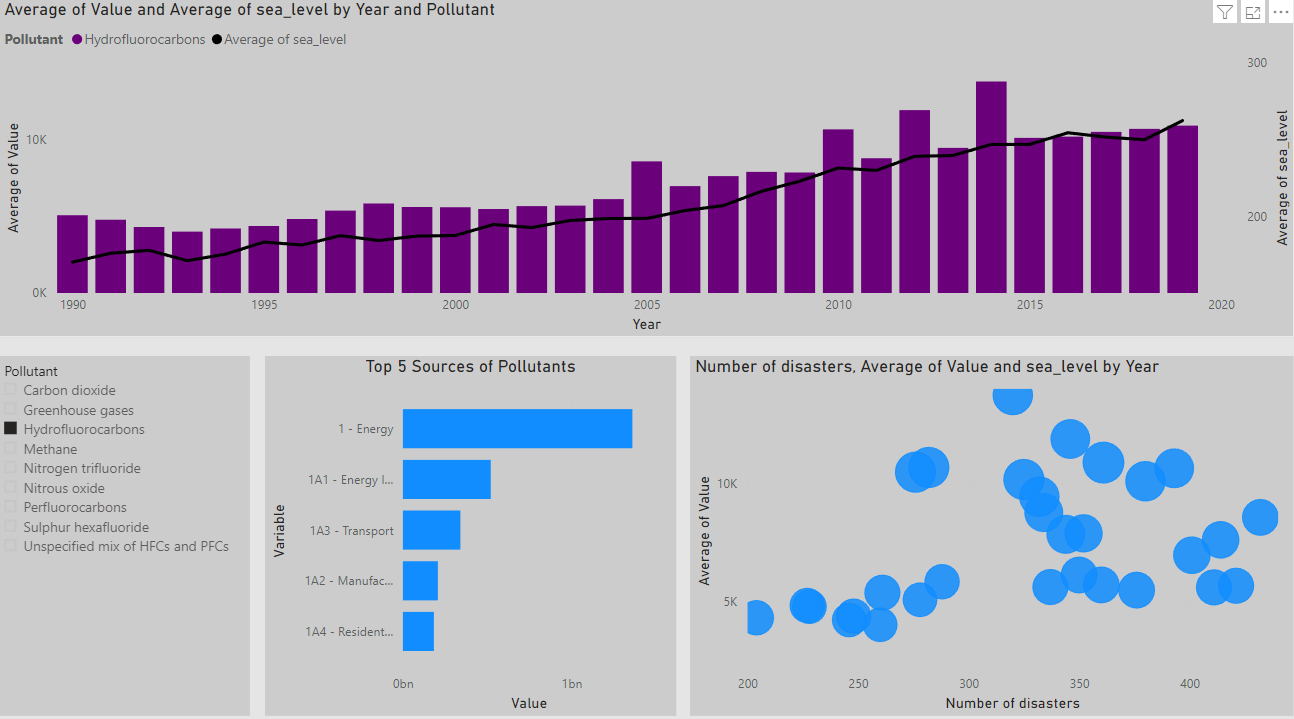1294x719 pixels.
Task: Open the filter funnel icon on the top chart
Action: coord(1224,11)
